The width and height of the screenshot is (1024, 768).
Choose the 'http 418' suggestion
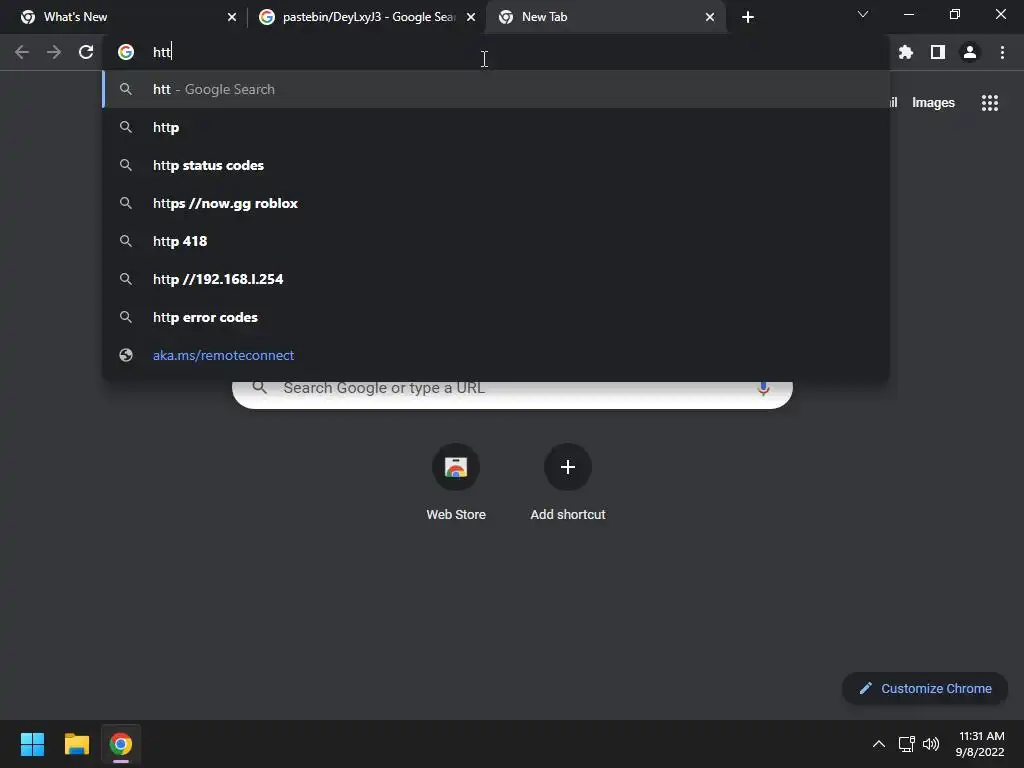pyautogui.click(x=496, y=241)
